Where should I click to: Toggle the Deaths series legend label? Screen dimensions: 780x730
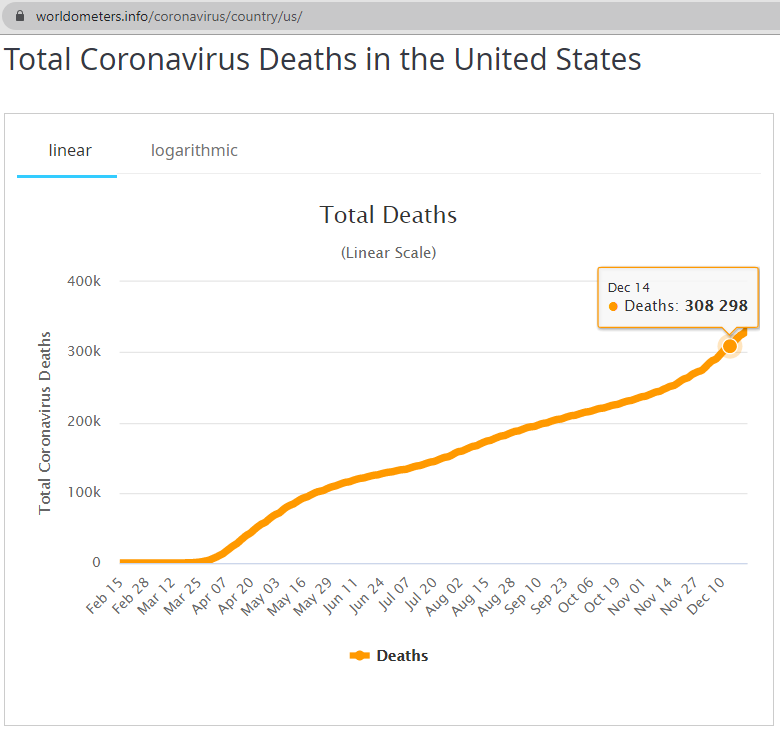tap(402, 656)
